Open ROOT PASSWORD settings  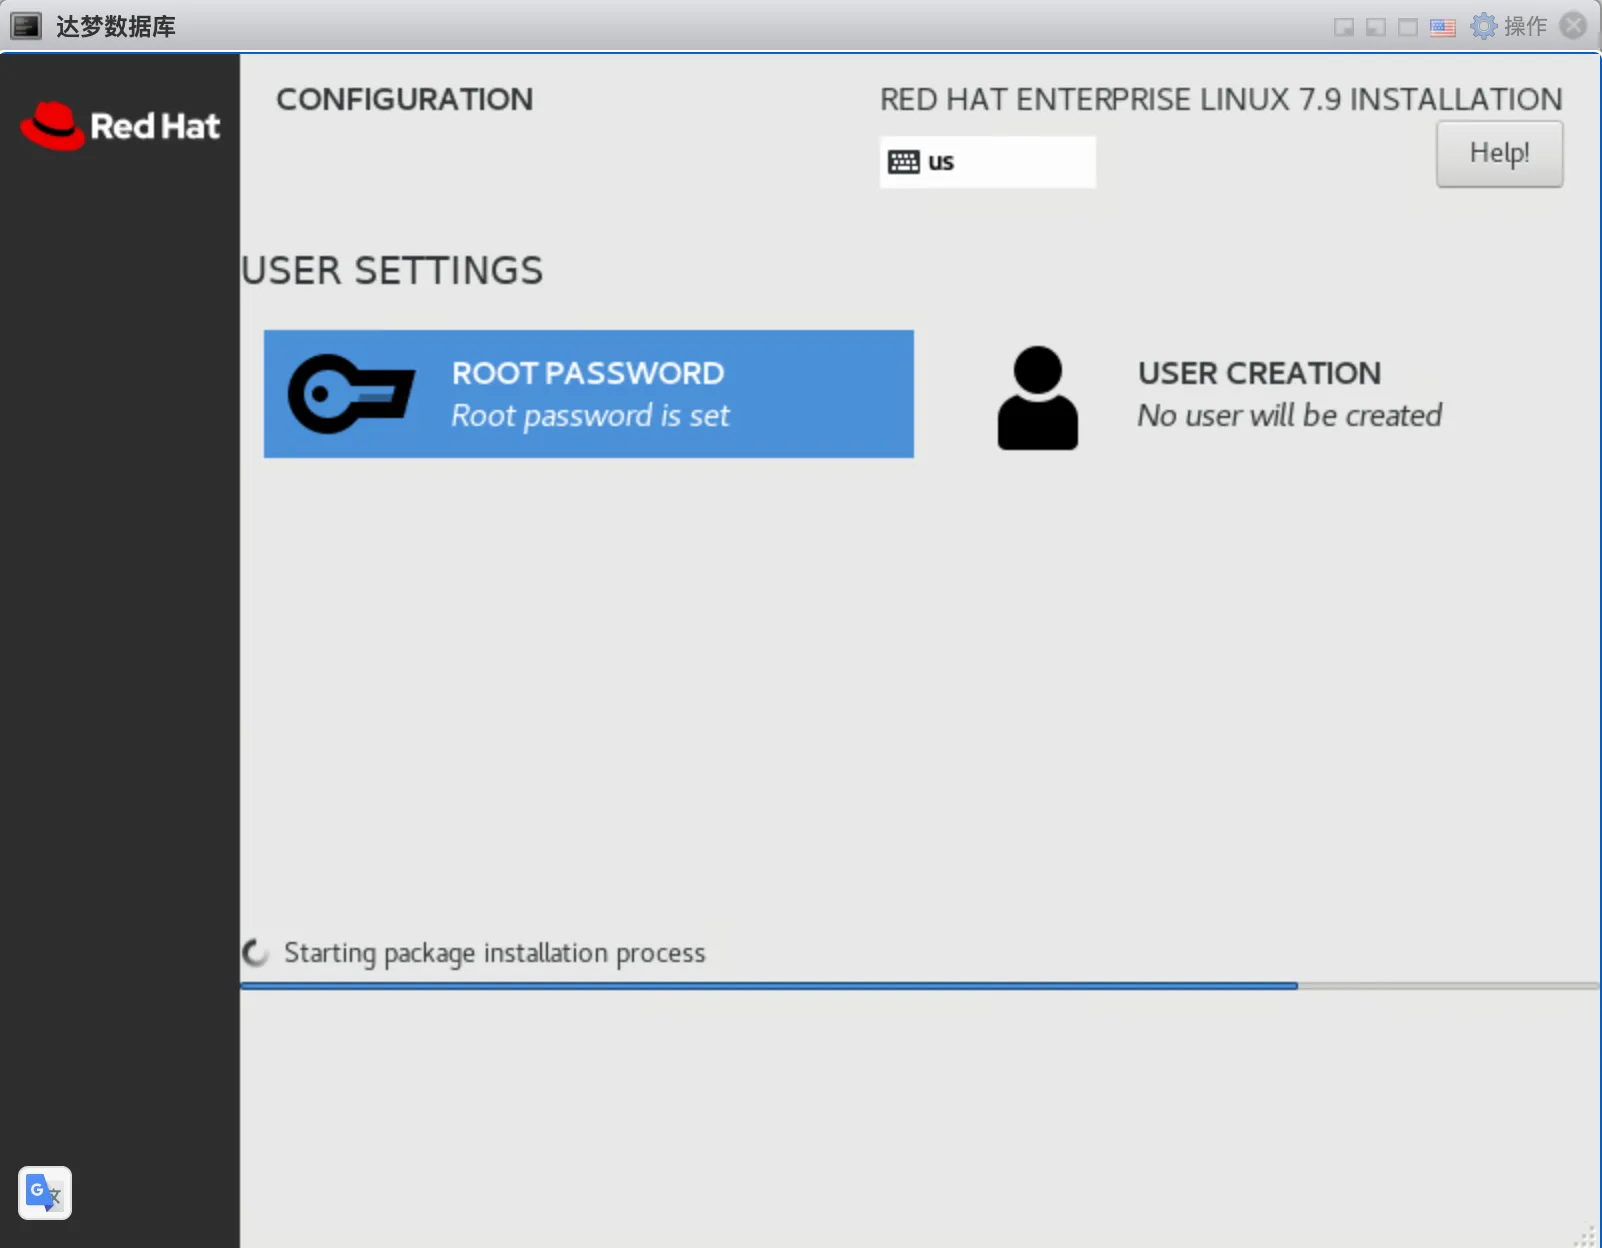click(x=588, y=394)
